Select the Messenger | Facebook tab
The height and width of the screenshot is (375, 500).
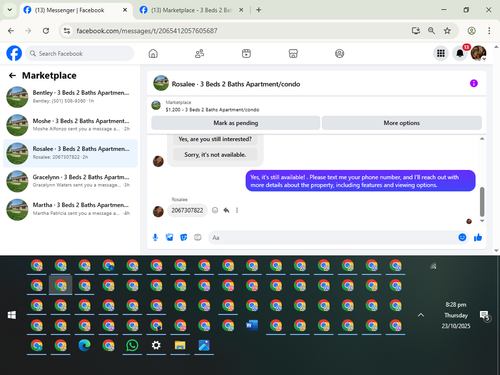pos(69,10)
